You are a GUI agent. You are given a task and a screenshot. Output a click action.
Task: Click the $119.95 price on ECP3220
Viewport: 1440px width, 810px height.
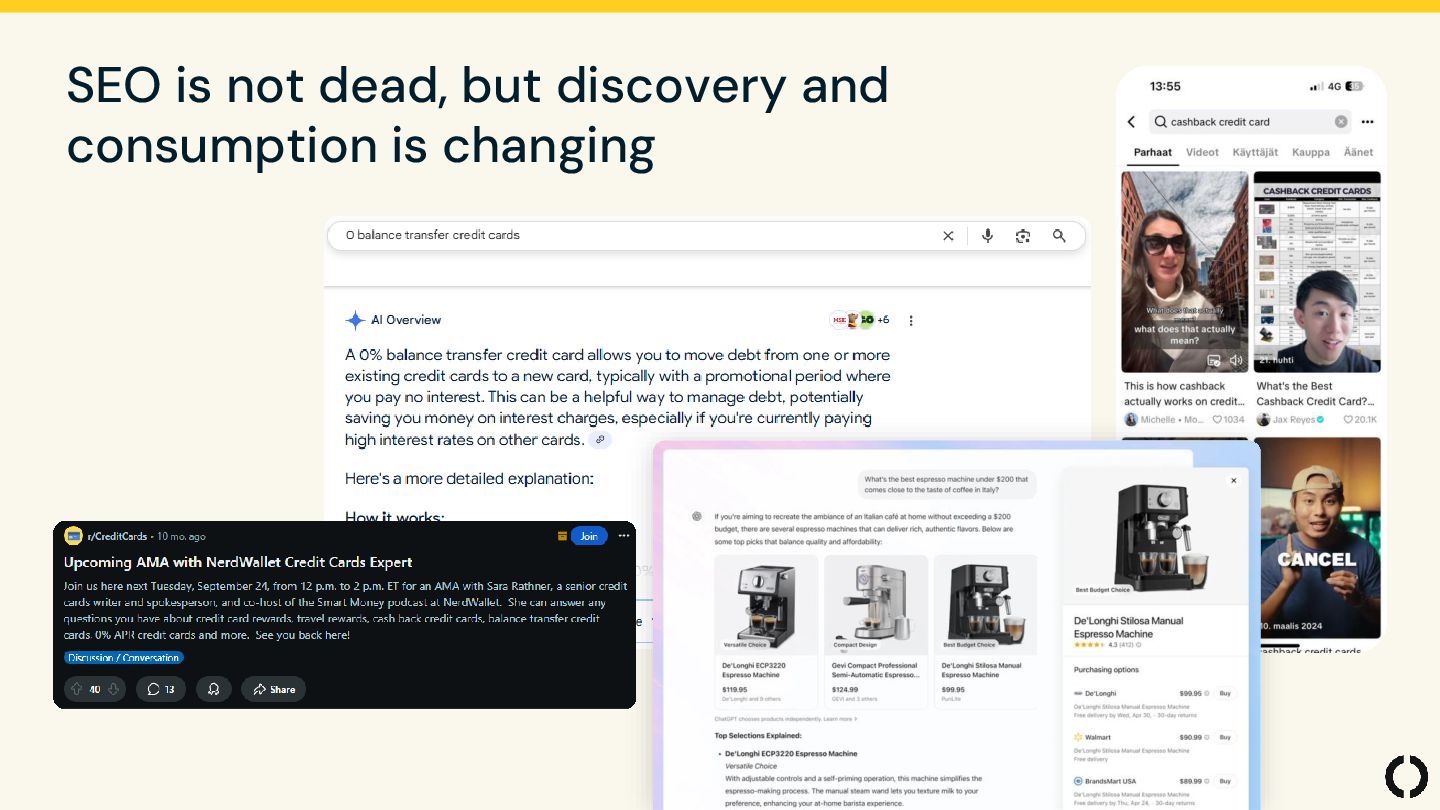tap(735, 689)
